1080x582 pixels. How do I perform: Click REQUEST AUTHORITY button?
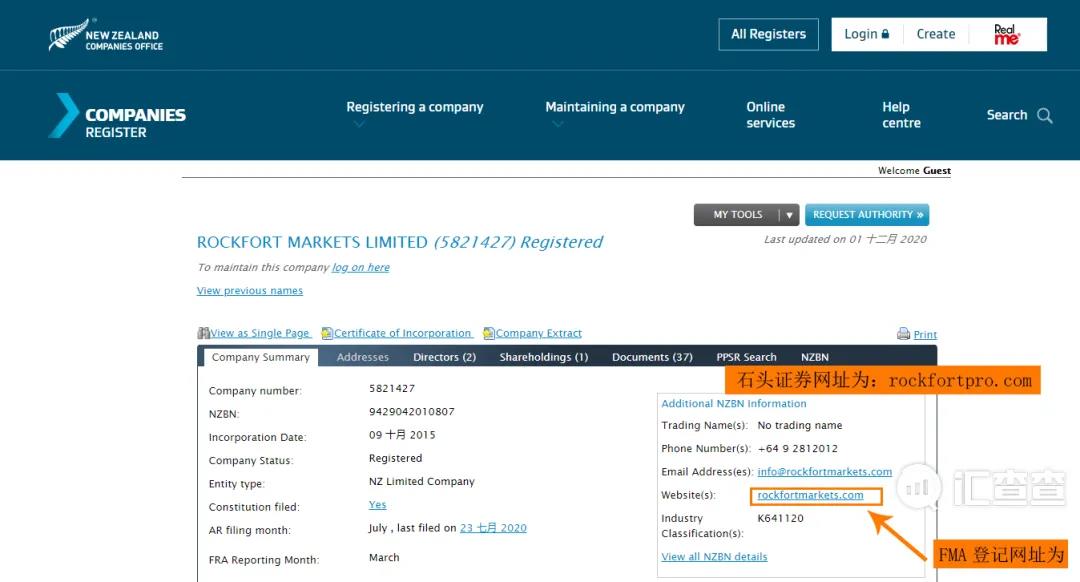[x=866, y=215]
